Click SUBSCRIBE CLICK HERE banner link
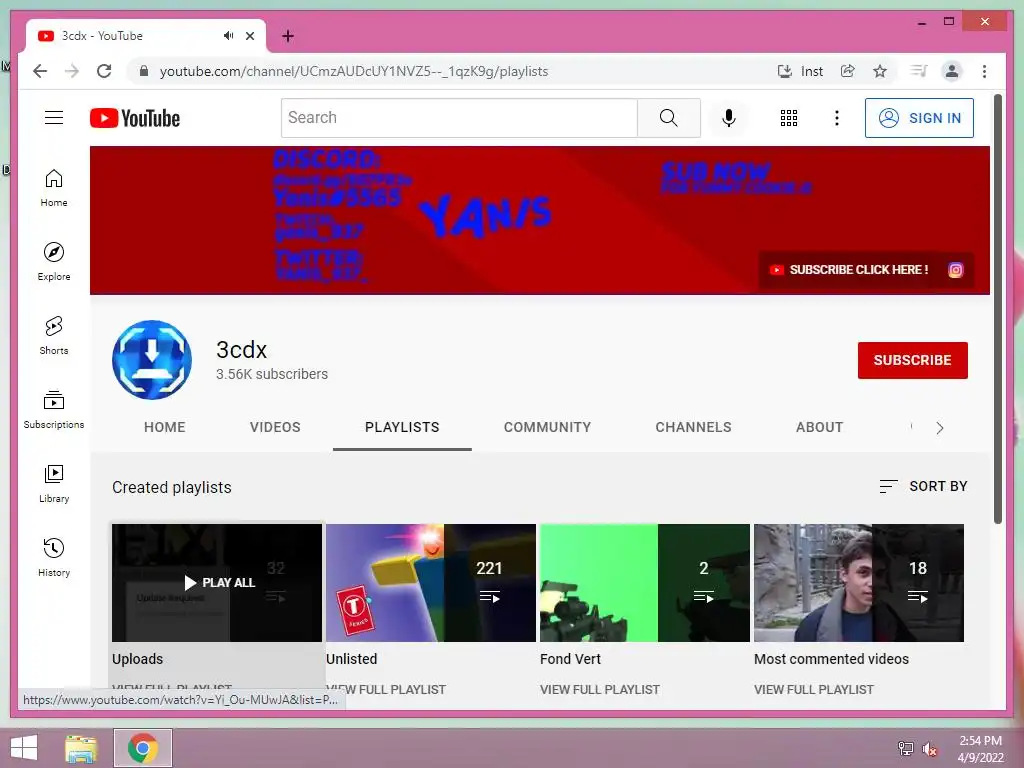This screenshot has height=768, width=1024. click(849, 270)
